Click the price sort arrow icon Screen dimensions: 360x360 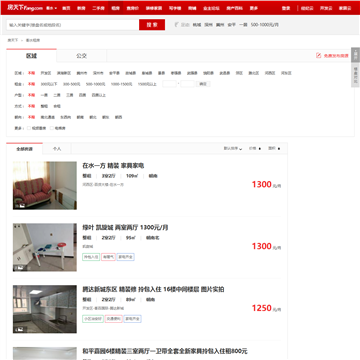pos(260,149)
